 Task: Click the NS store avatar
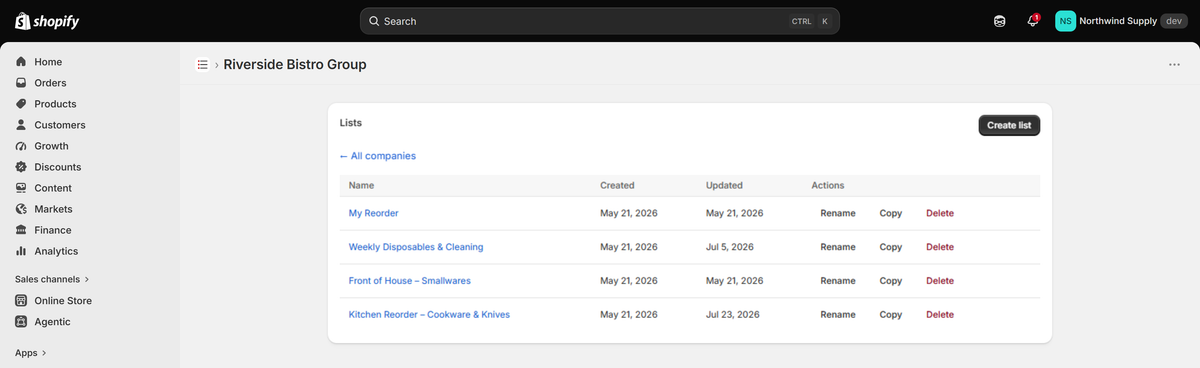pos(1066,21)
